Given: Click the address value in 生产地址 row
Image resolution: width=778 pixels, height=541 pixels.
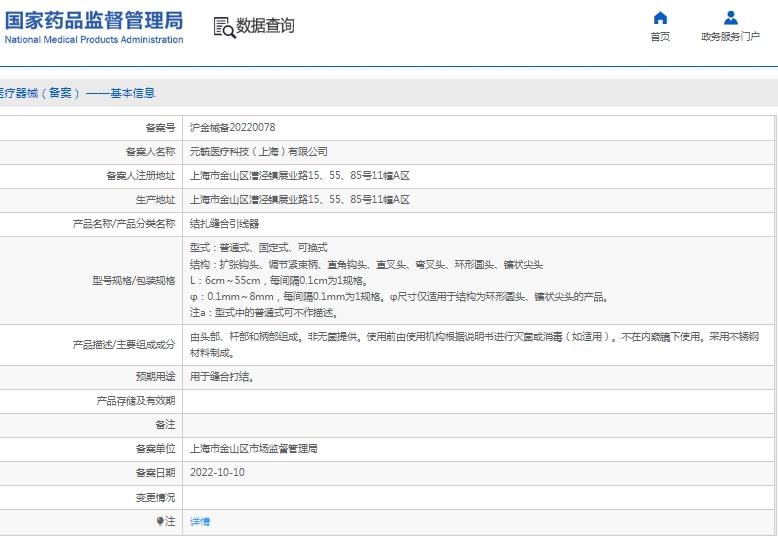Looking at the screenshot, I should coord(300,200).
